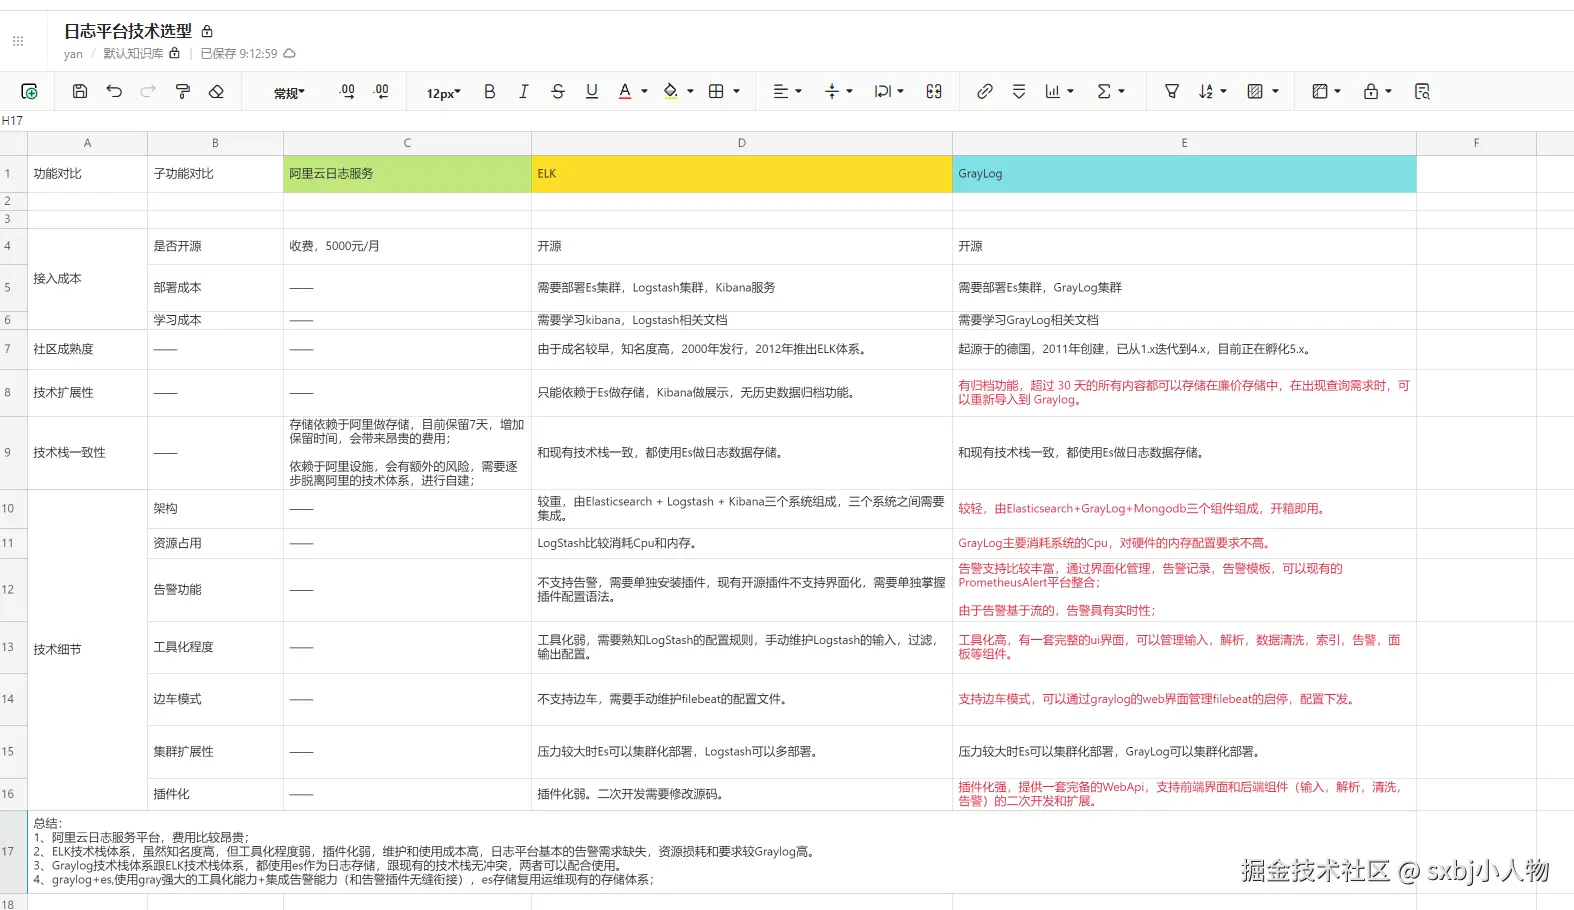Apply a filter with the funnel icon

pyautogui.click(x=1172, y=92)
